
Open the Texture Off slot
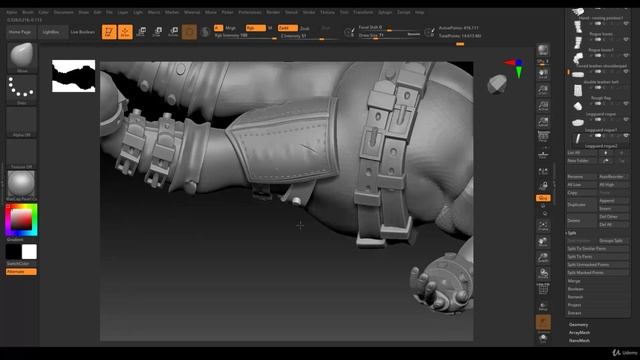coord(22,153)
